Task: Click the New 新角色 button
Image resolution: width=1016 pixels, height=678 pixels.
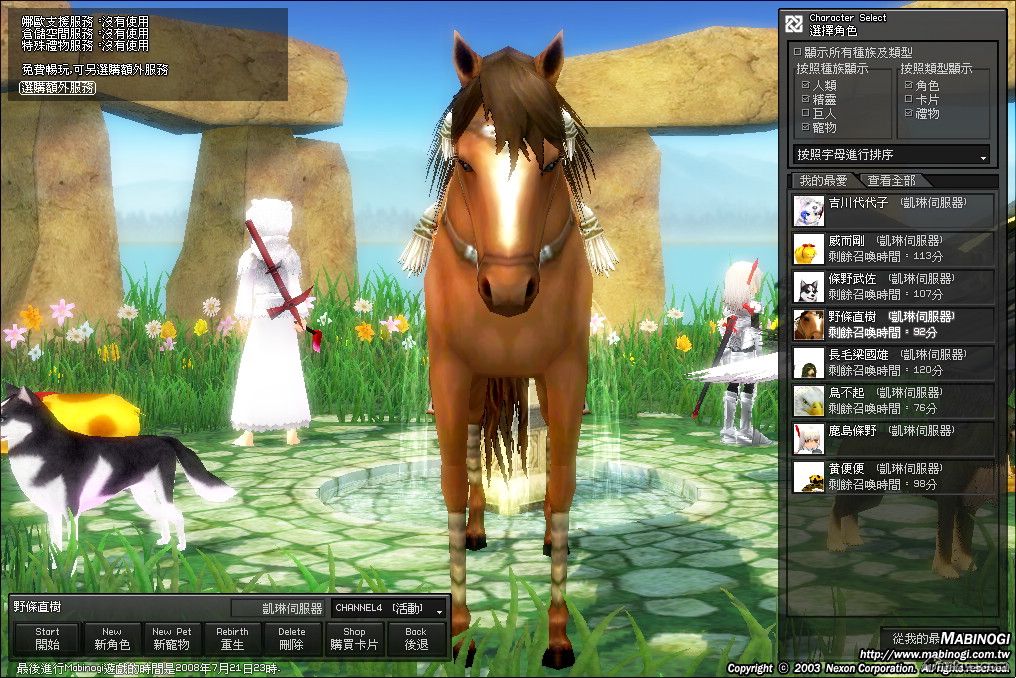Action: point(111,638)
